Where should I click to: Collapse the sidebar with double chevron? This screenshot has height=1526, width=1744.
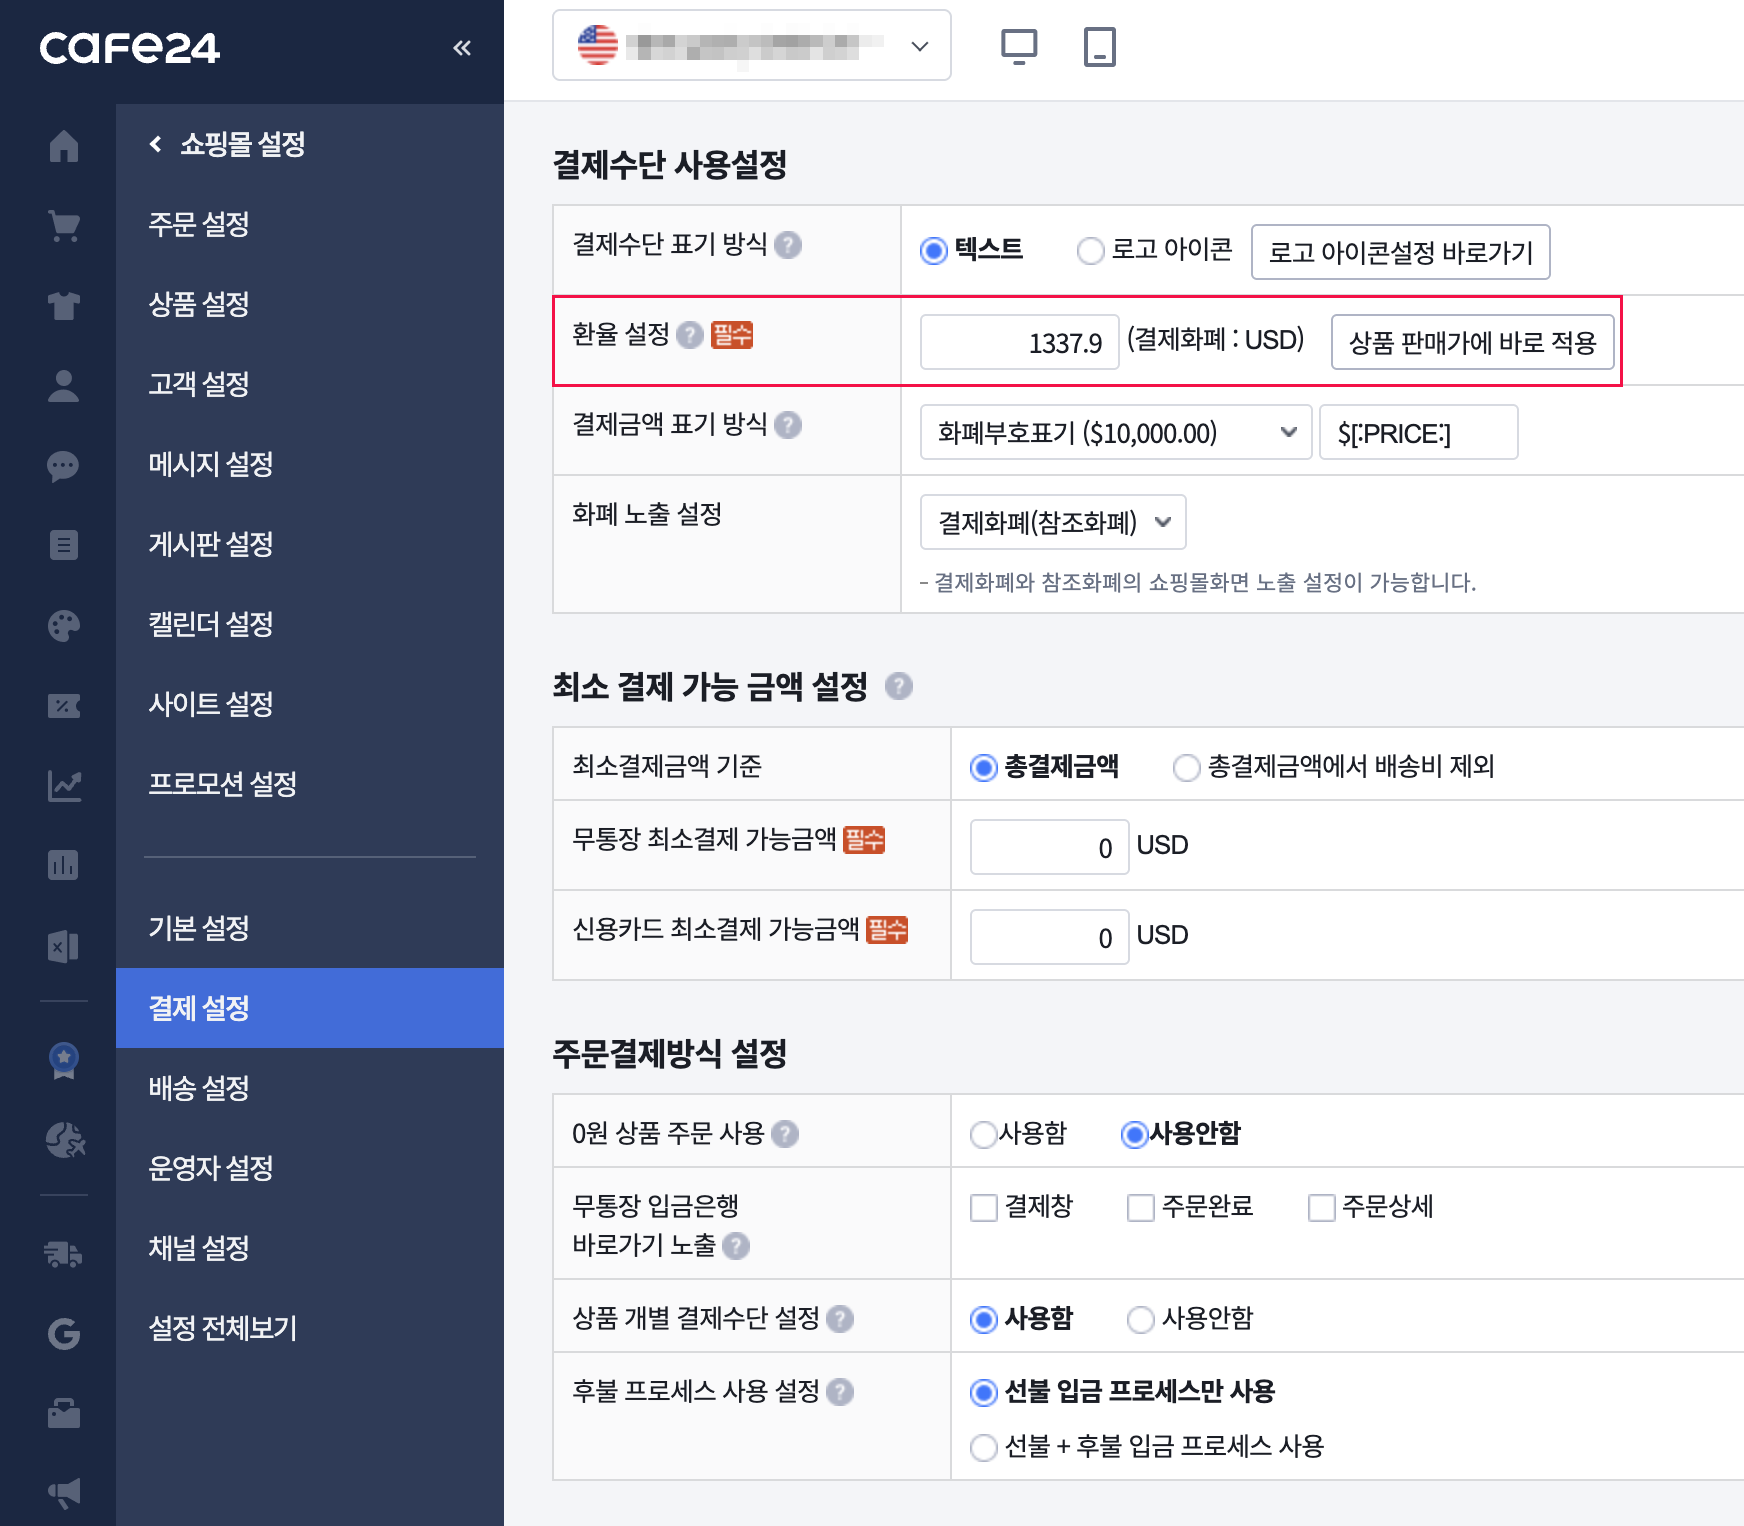tap(462, 48)
